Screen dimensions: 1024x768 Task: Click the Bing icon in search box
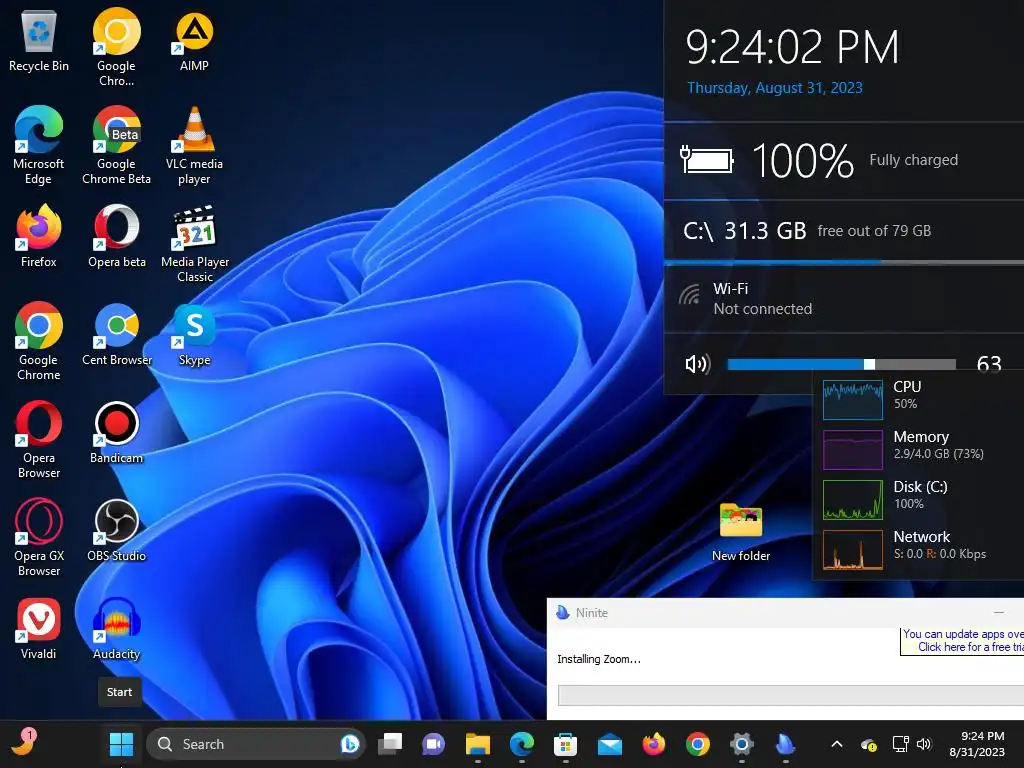349,744
